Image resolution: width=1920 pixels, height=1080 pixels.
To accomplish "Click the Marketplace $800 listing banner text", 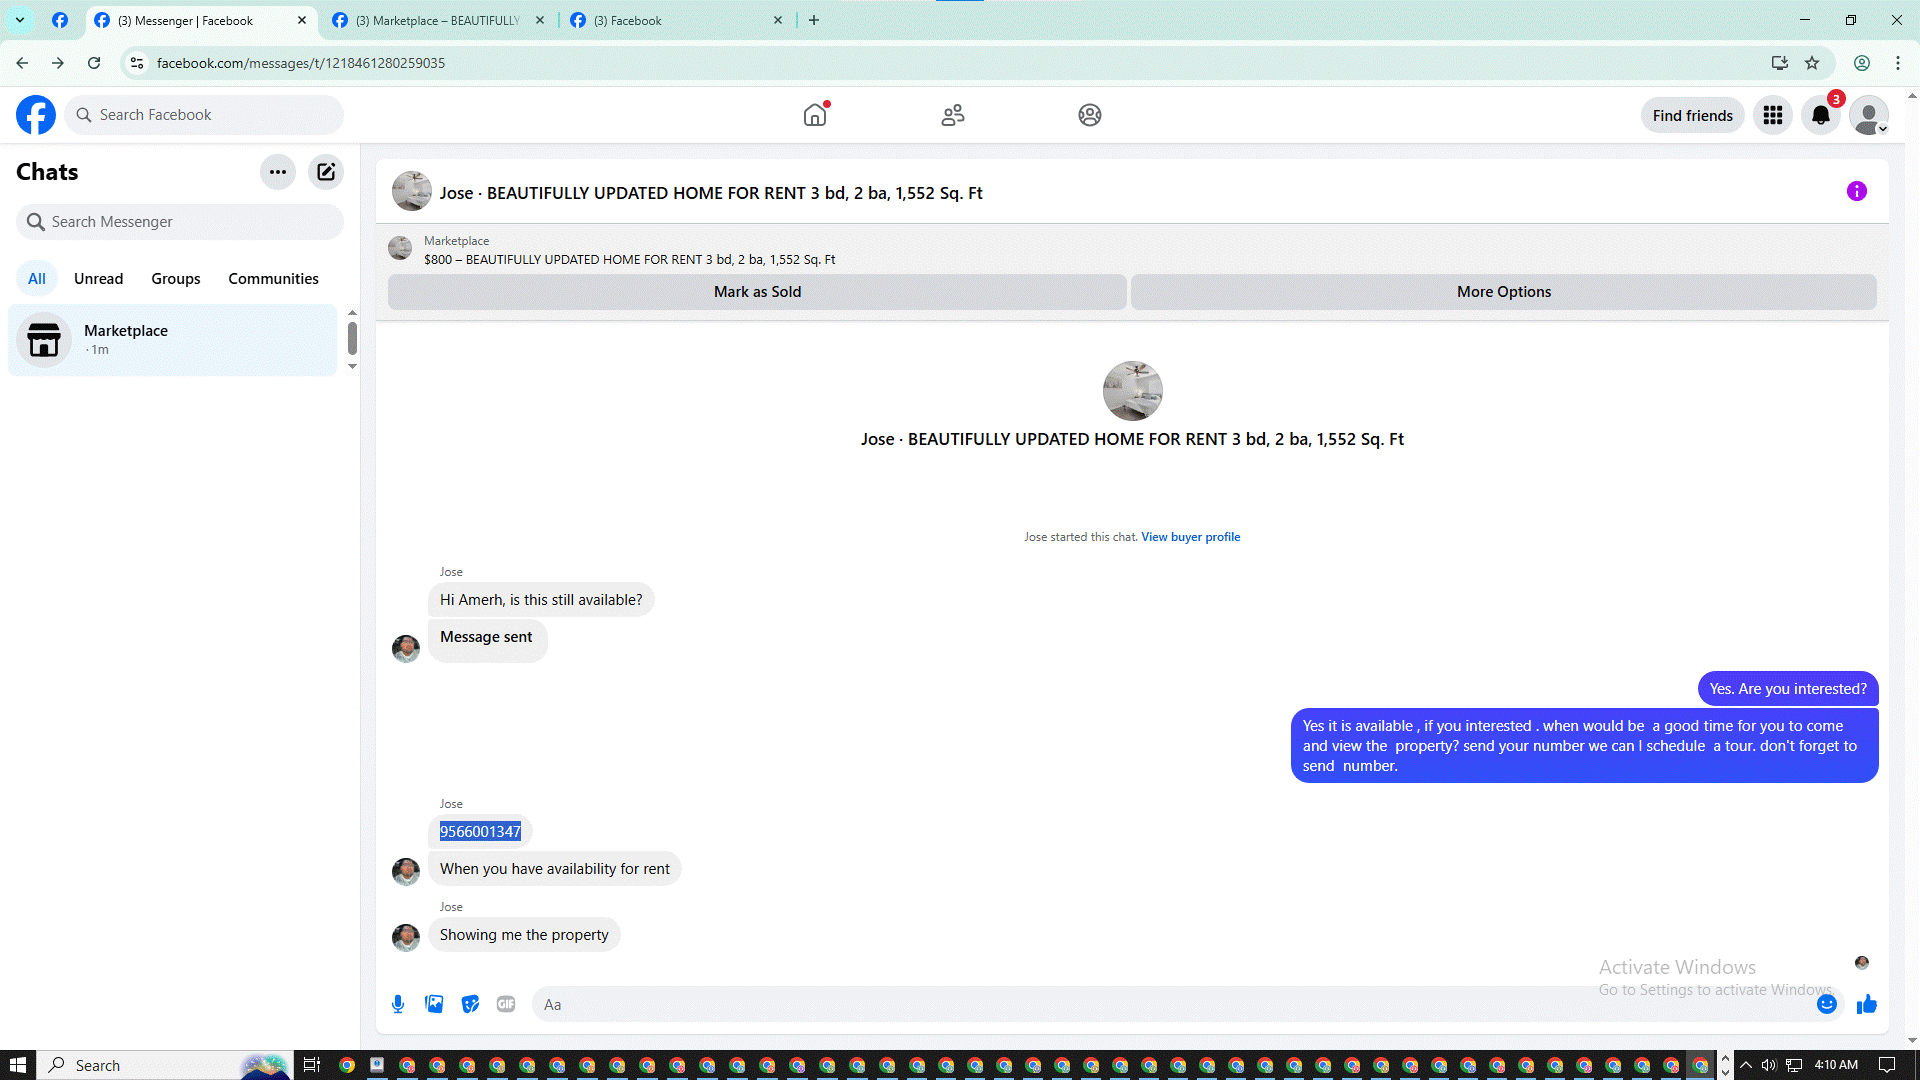I will 630,259.
